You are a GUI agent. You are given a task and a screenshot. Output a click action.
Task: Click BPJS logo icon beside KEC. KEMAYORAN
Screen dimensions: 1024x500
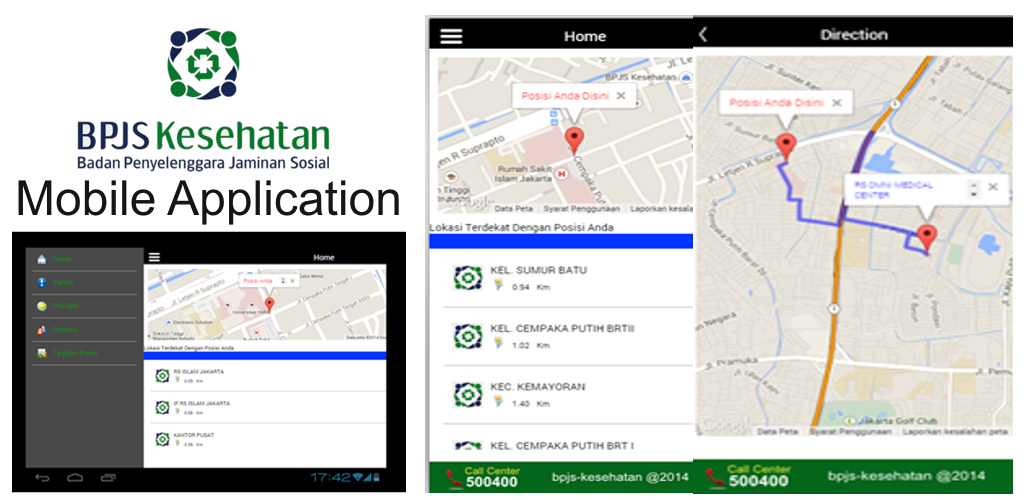[x=468, y=394]
